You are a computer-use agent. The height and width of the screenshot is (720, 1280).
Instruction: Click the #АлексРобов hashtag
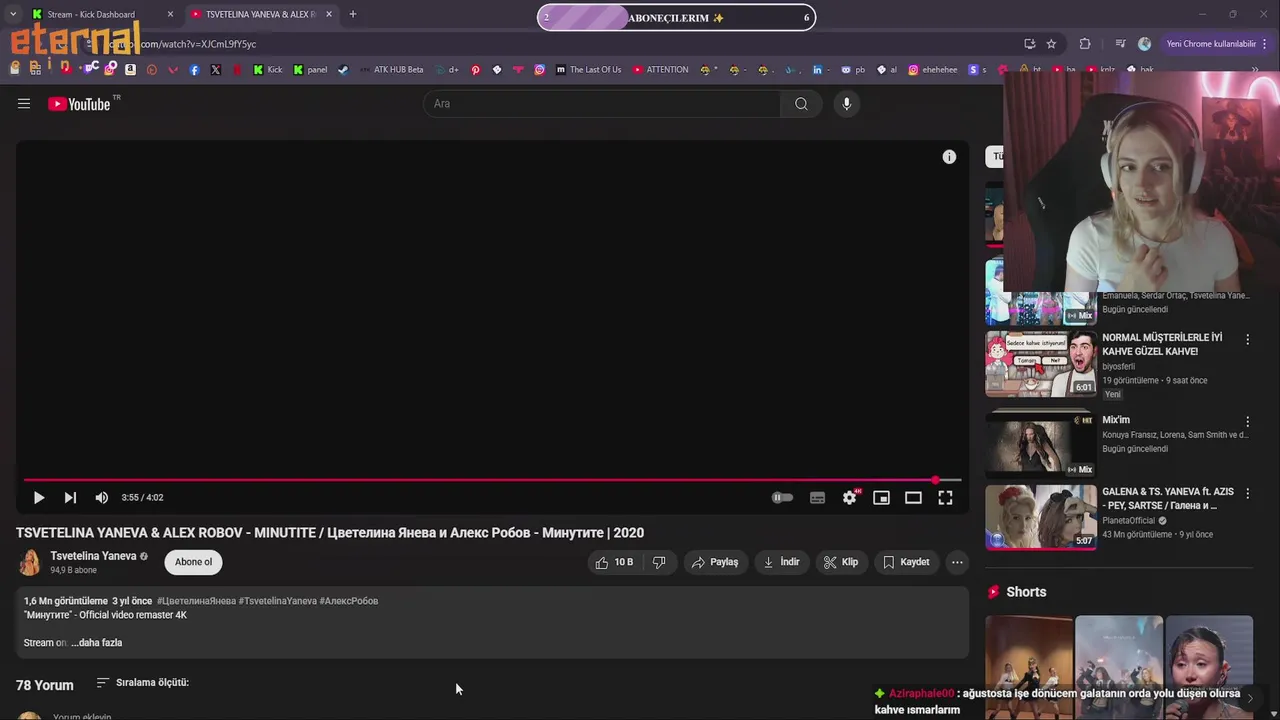click(349, 601)
